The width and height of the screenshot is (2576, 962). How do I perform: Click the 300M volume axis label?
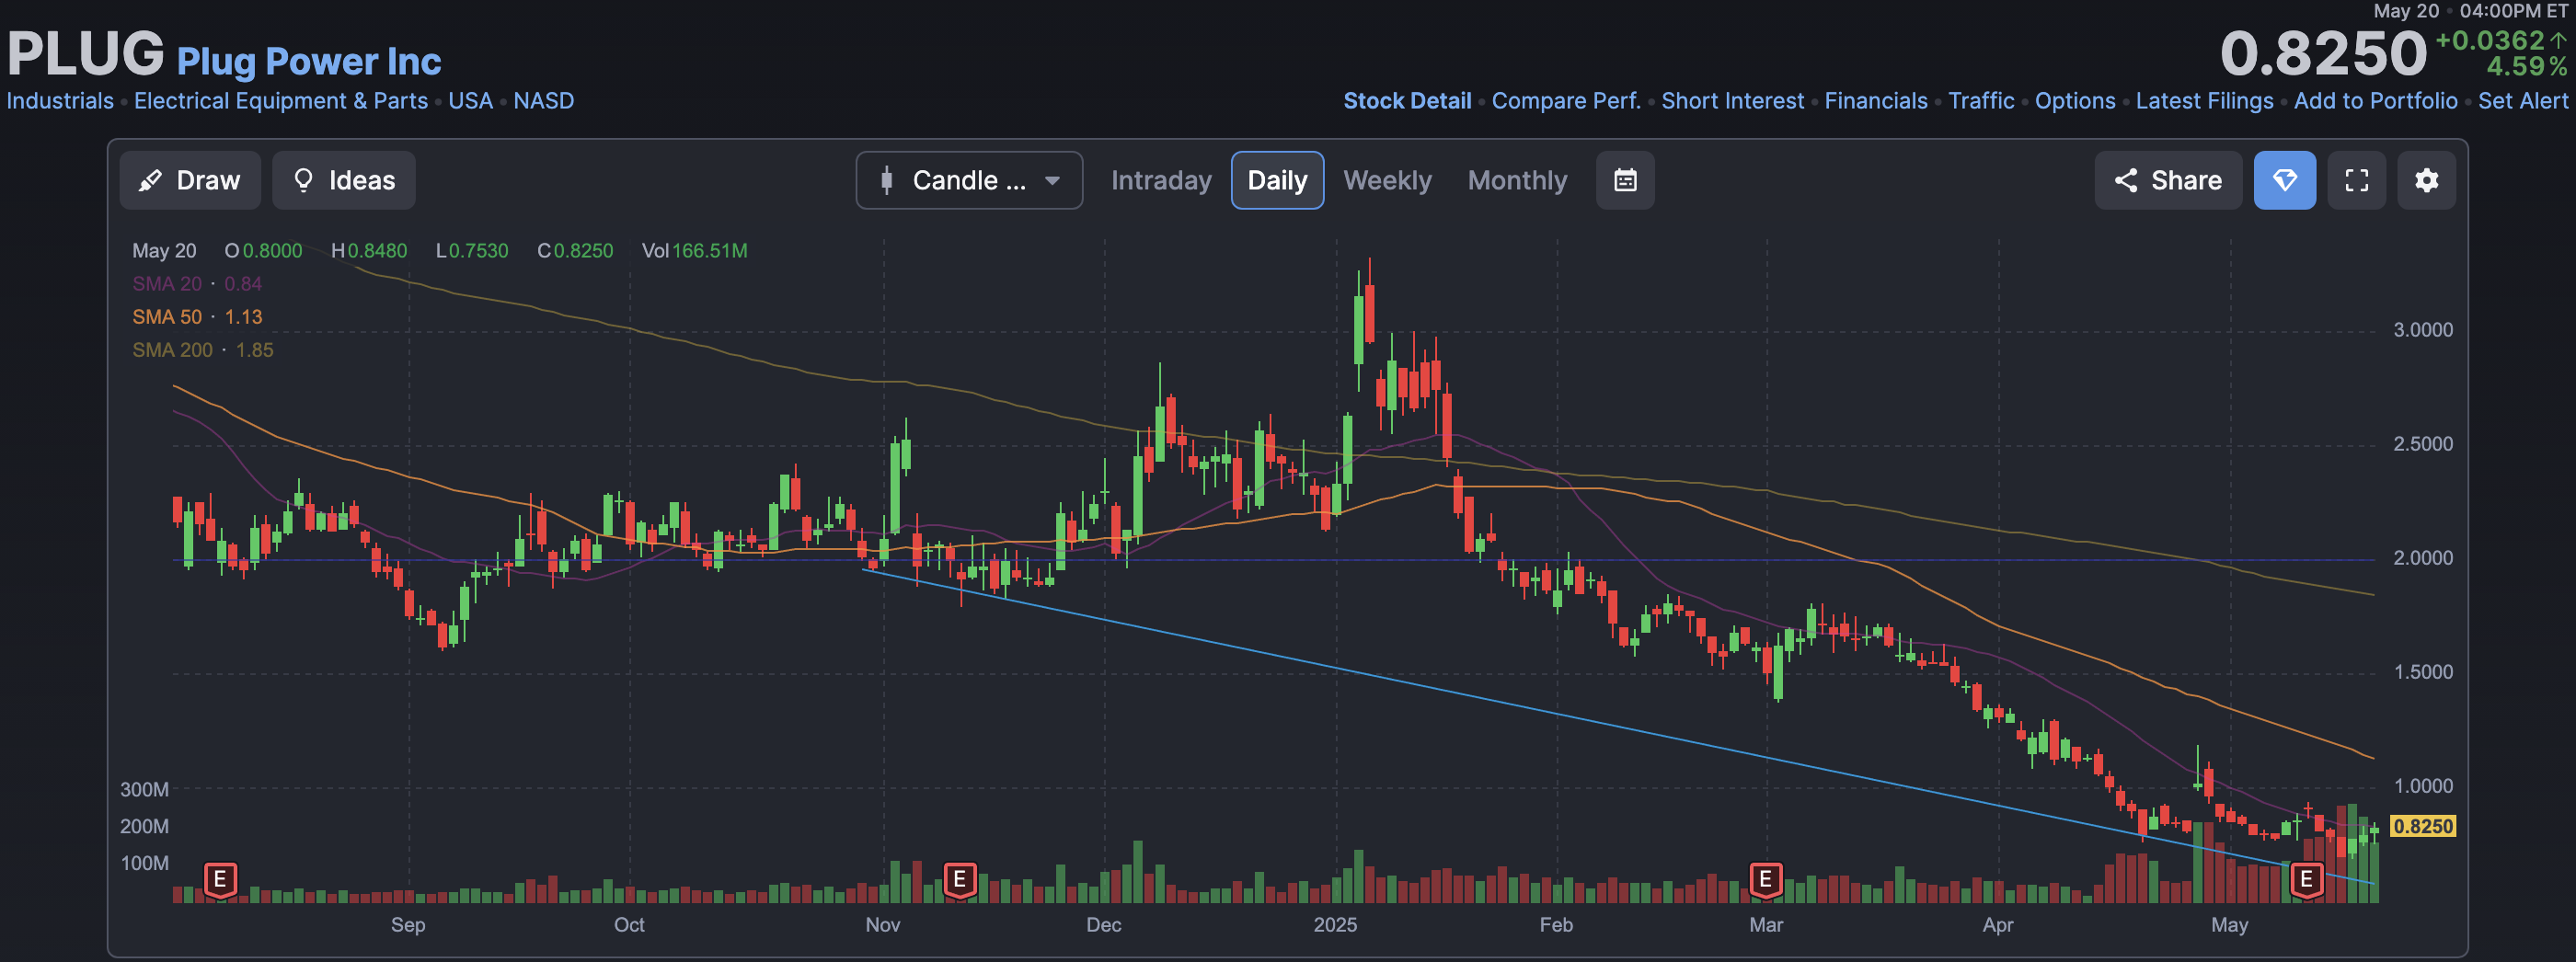click(144, 789)
